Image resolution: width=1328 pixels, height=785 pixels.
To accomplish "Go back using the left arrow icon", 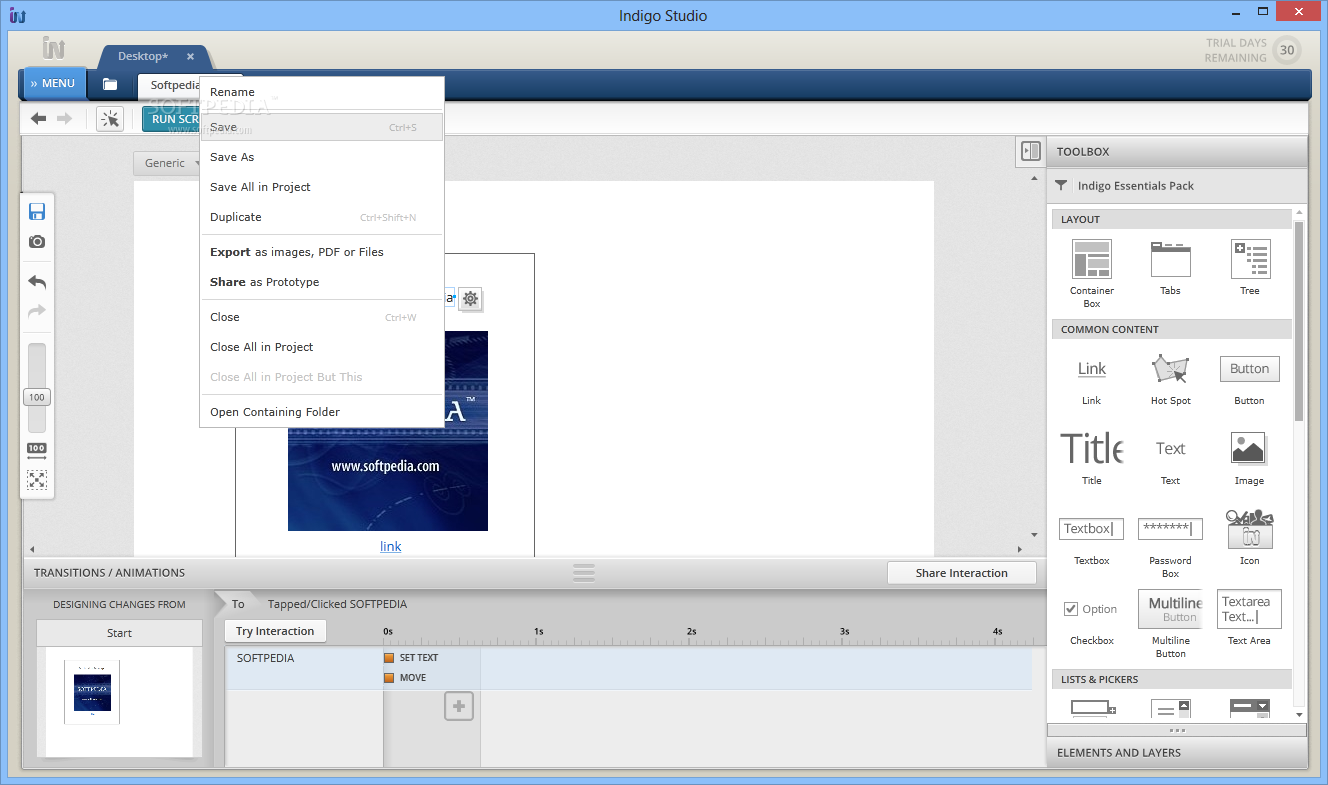I will (x=38, y=119).
